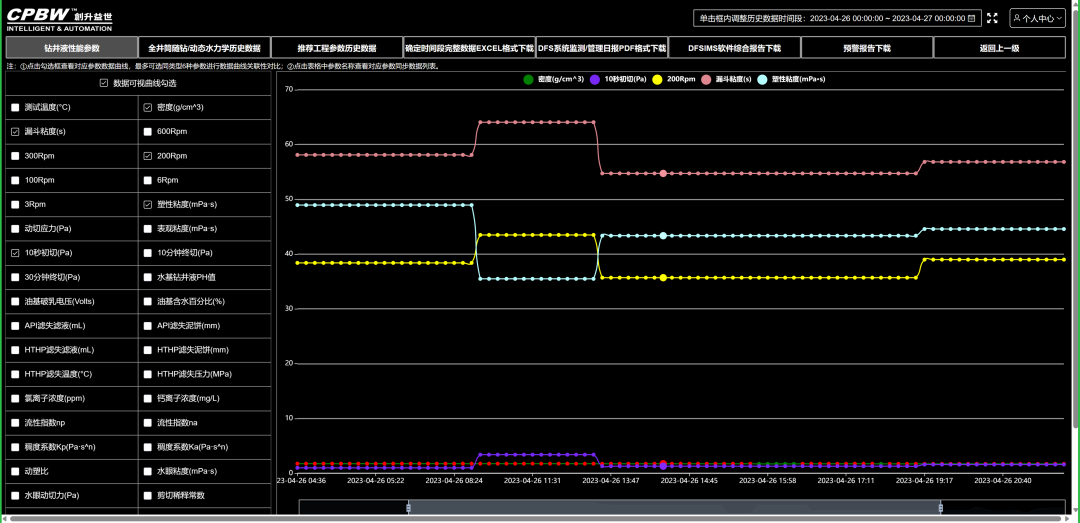Switch to 全井筒随钻/动态水力学历史数据 tab
The height and width of the screenshot is (523, 1080).
click(x=205, y=48)
